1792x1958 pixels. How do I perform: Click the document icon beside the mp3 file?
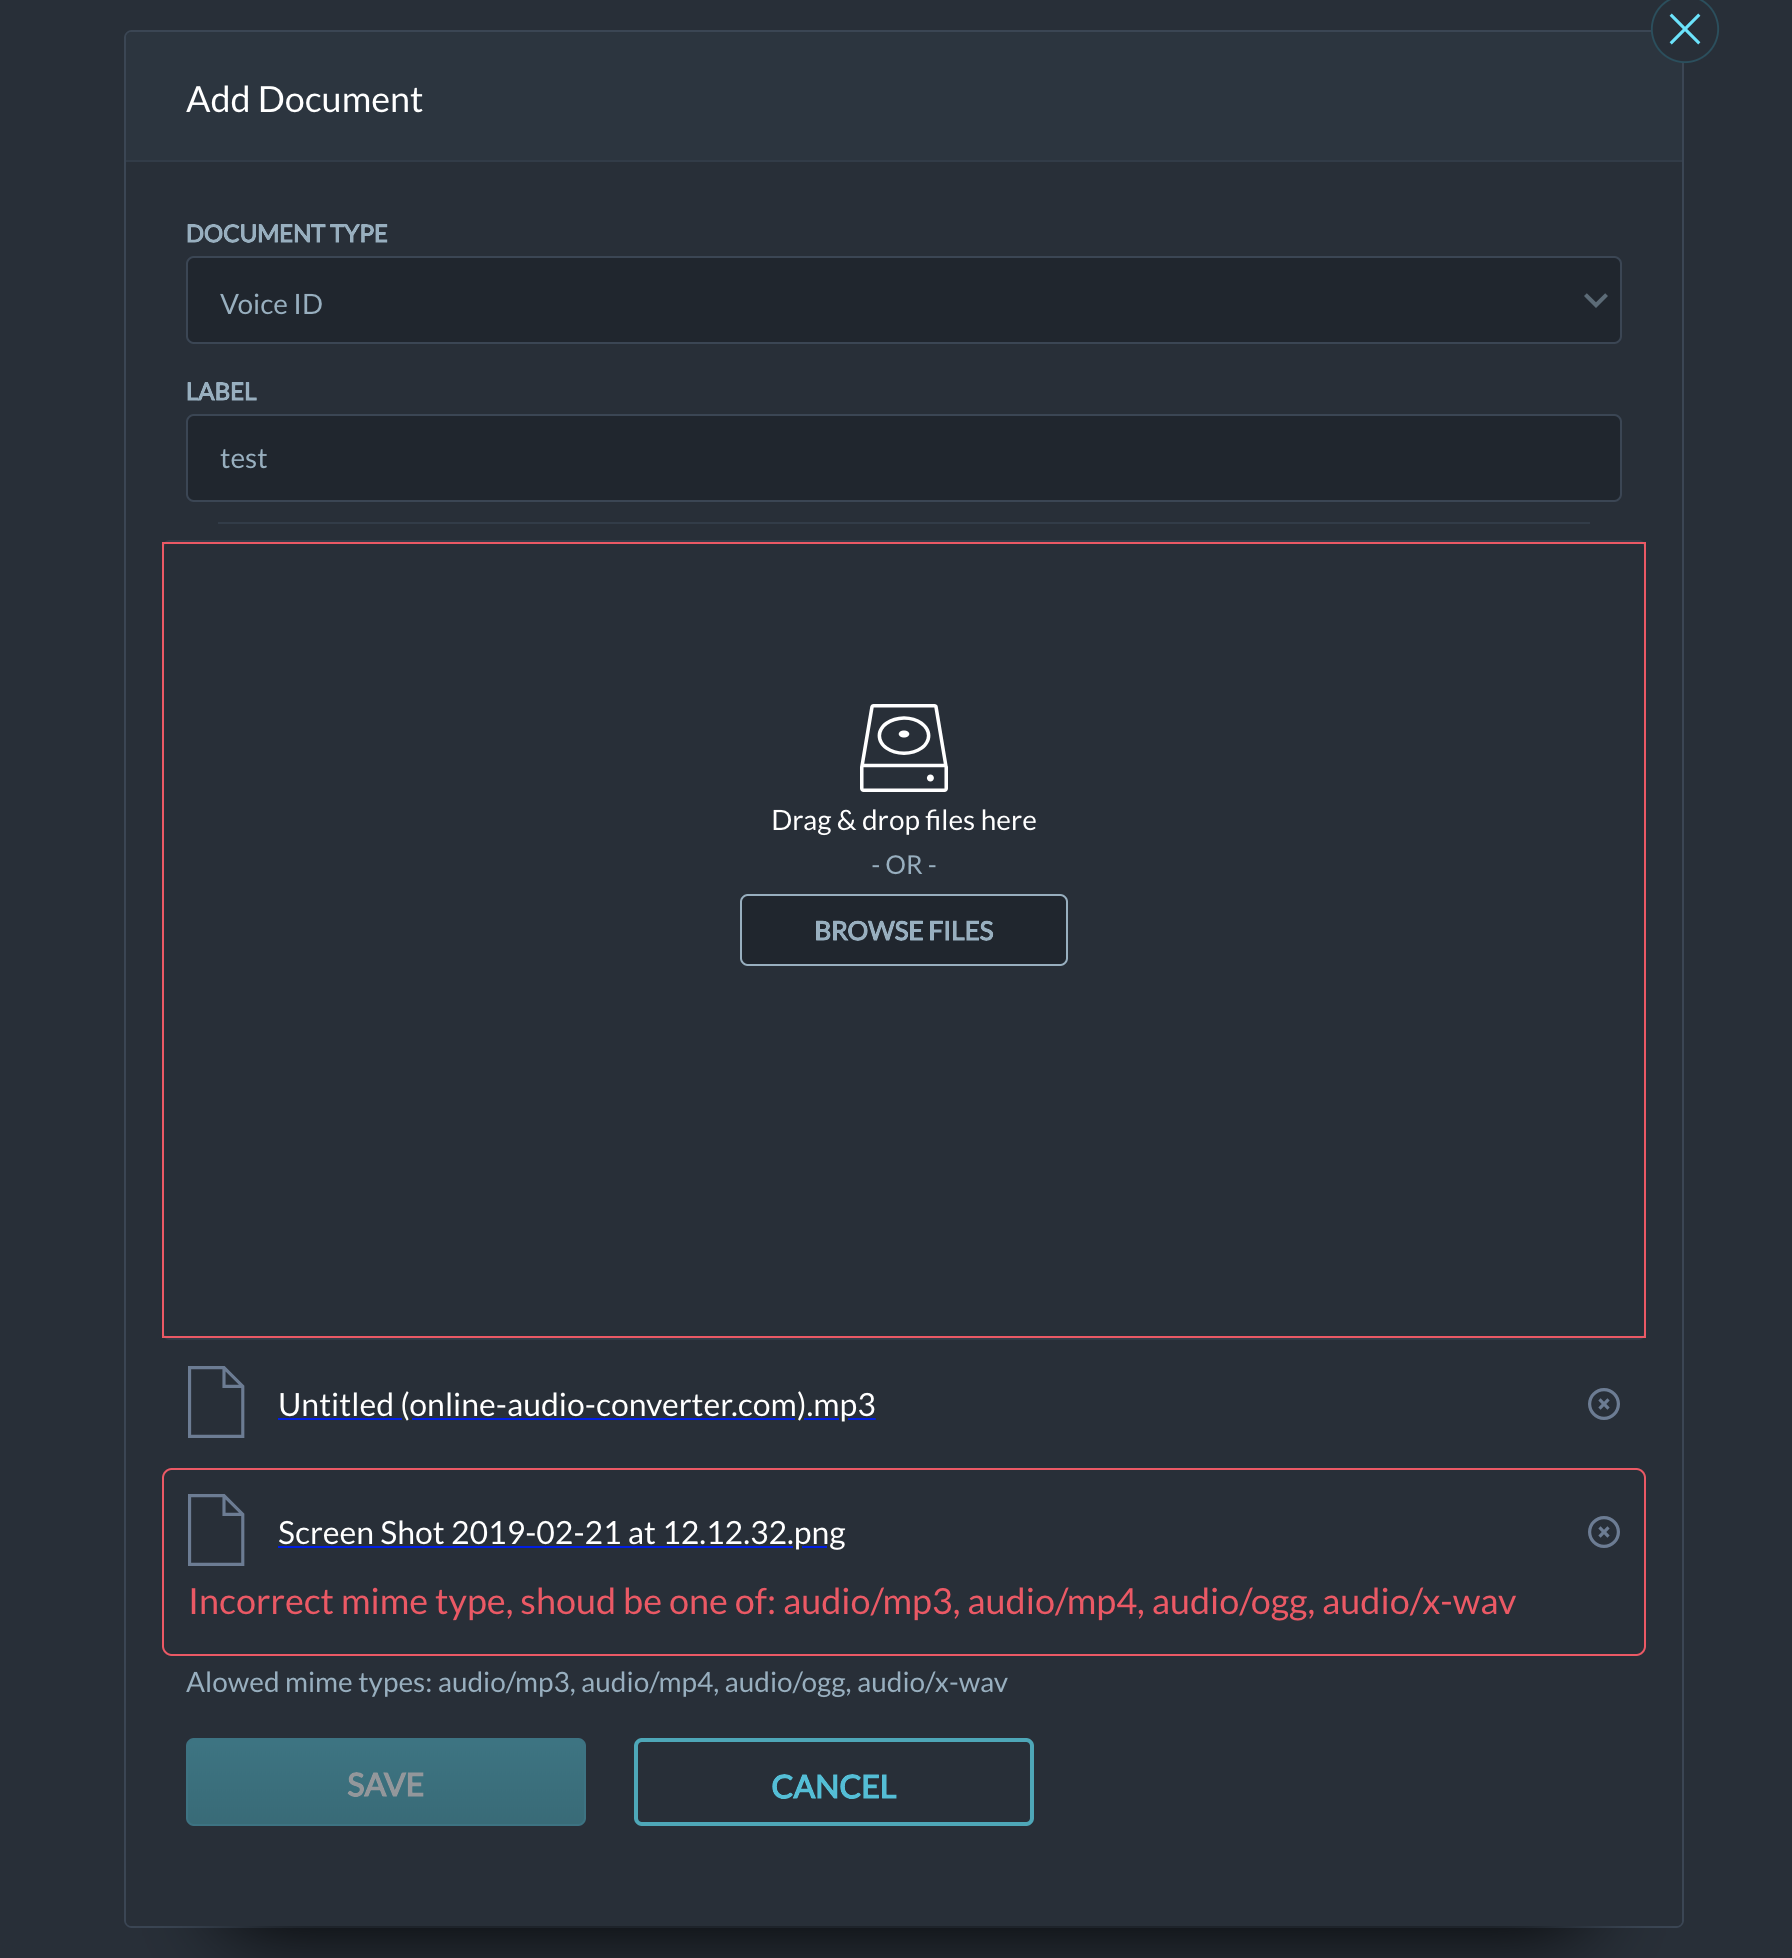tap(216, 1403)
